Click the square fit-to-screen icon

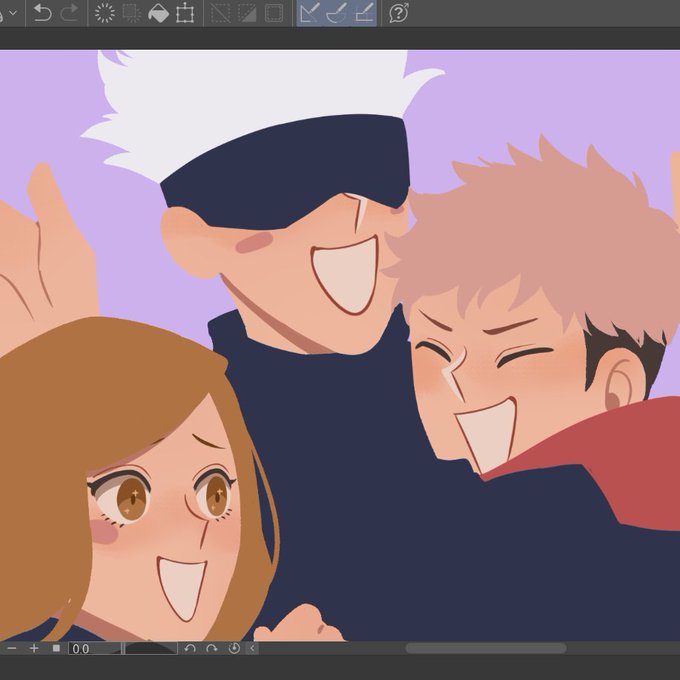[56, 648]
